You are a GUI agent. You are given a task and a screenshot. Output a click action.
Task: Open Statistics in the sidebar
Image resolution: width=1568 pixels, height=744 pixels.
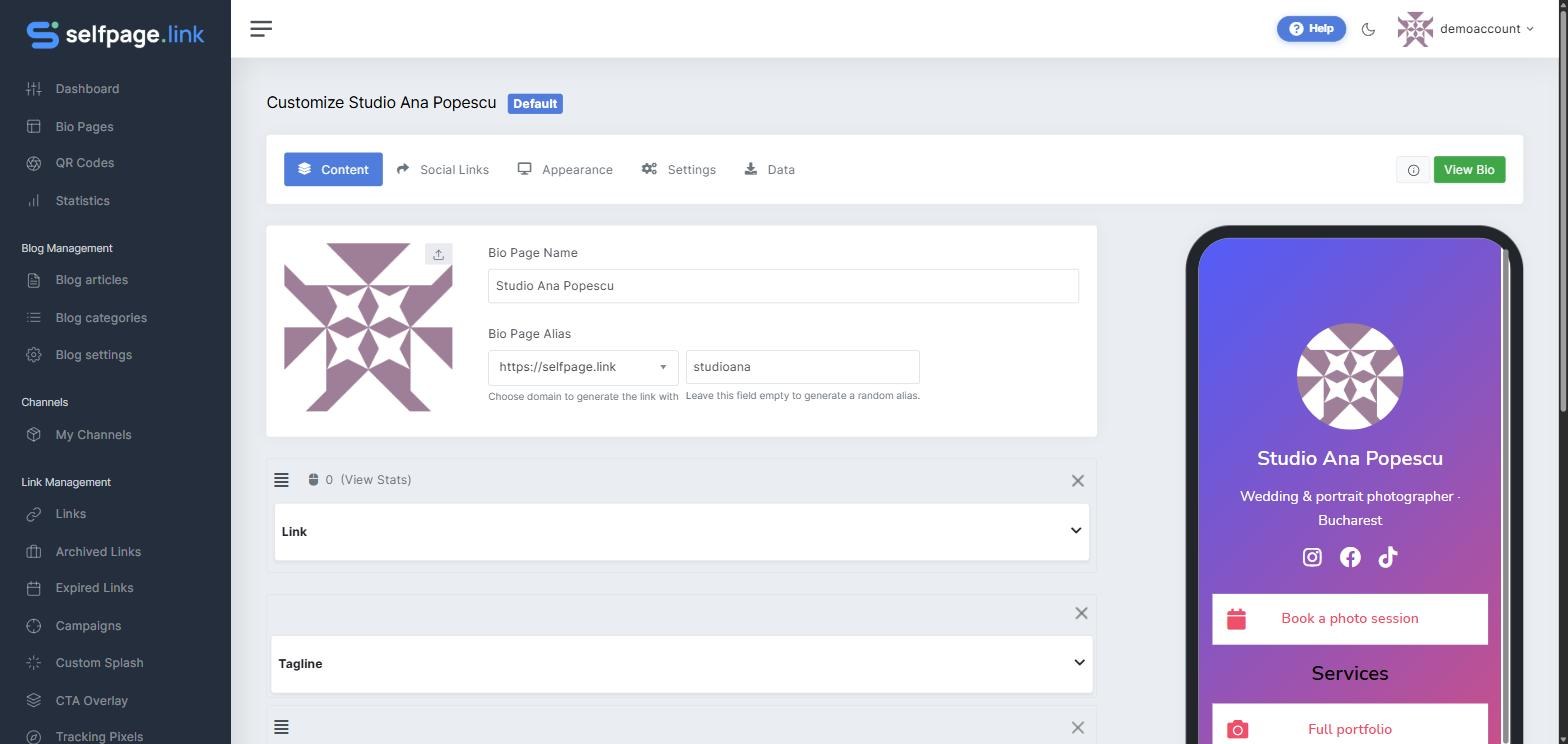coord(82,201)
